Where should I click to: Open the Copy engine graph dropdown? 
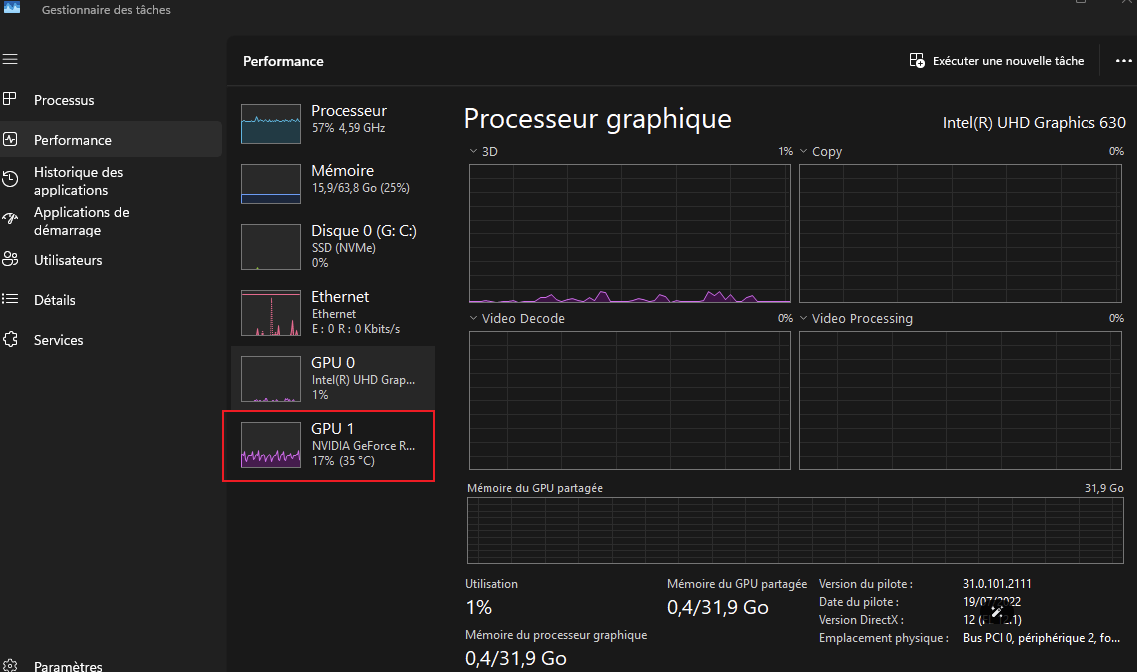pos(803,152)
